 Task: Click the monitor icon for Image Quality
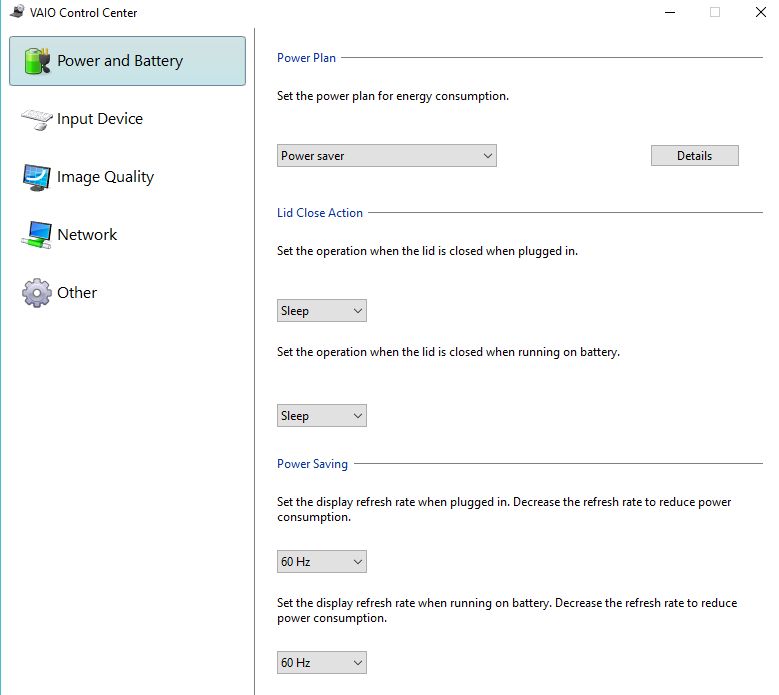[36, 177]
